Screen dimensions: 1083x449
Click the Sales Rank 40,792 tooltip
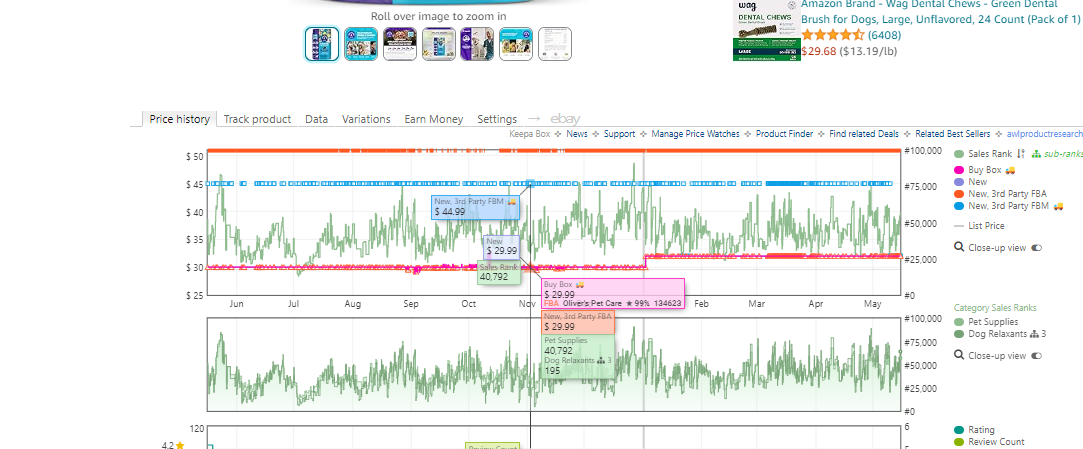click(x=499, y=272)
